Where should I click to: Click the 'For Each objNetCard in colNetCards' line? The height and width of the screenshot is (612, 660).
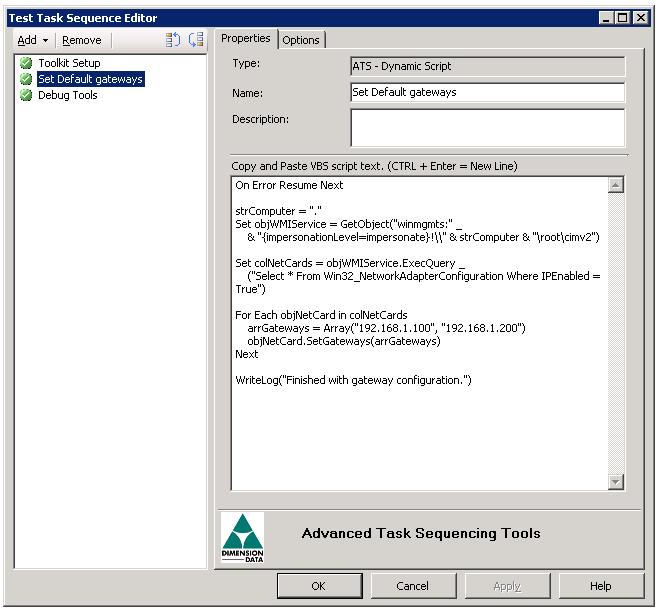coord(321,315)
